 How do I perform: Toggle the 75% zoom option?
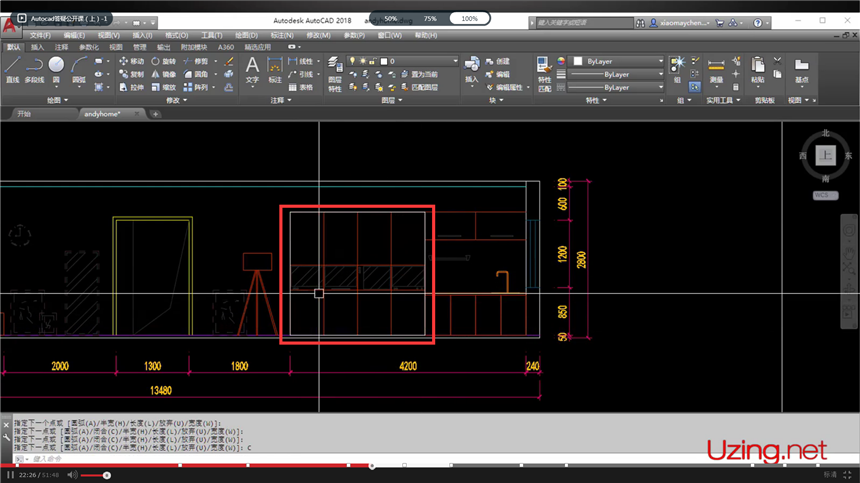point(430,18)
